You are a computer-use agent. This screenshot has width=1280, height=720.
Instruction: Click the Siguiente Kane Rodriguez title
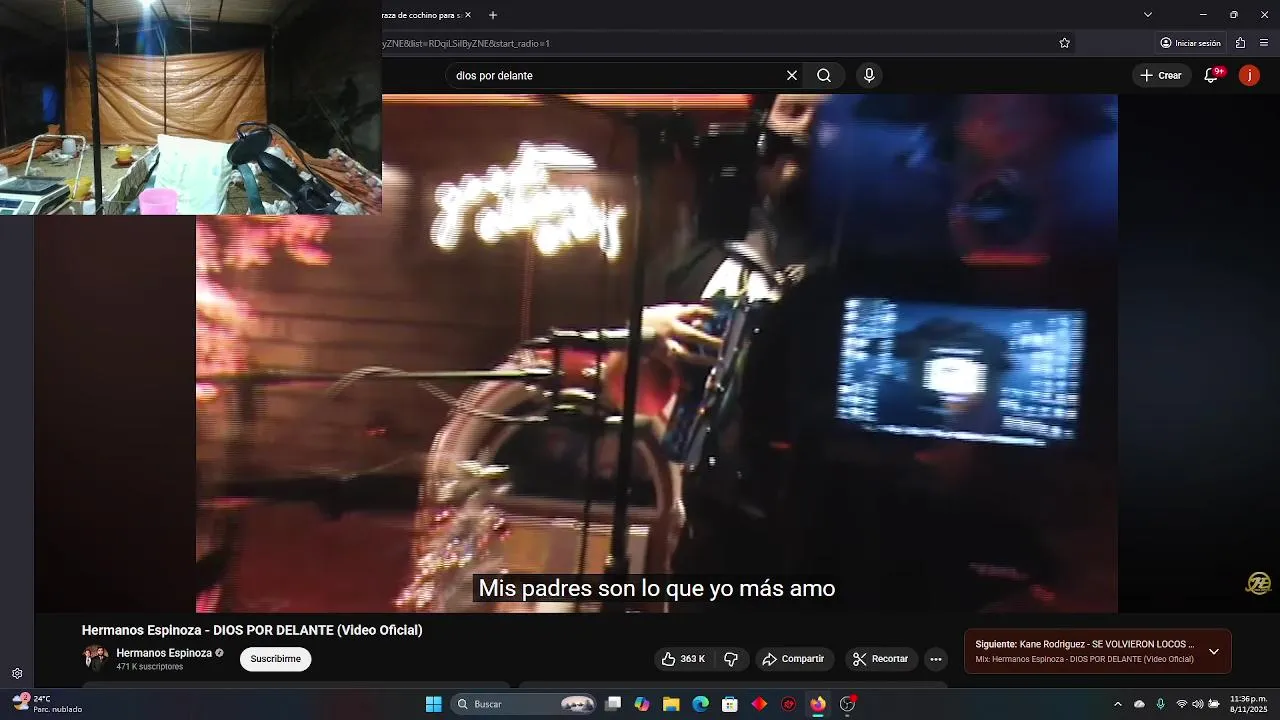(1085, 645)
